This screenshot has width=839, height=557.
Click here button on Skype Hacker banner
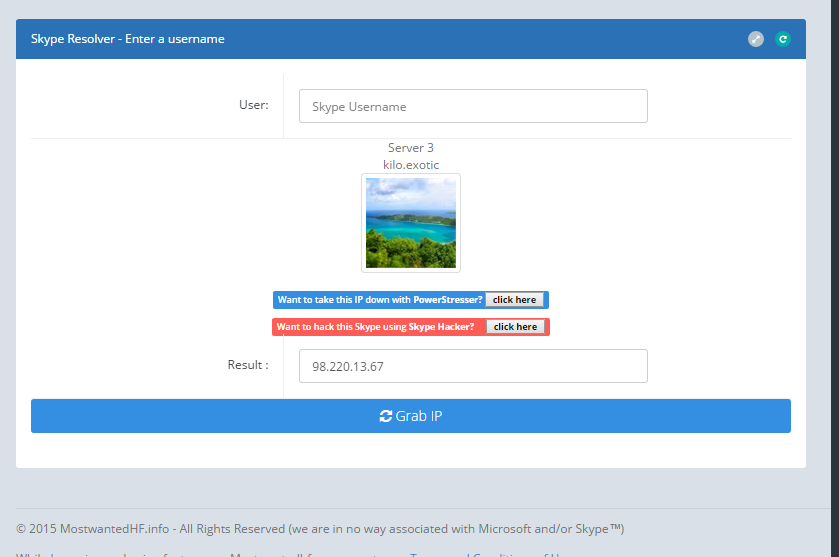coord(515,326)
